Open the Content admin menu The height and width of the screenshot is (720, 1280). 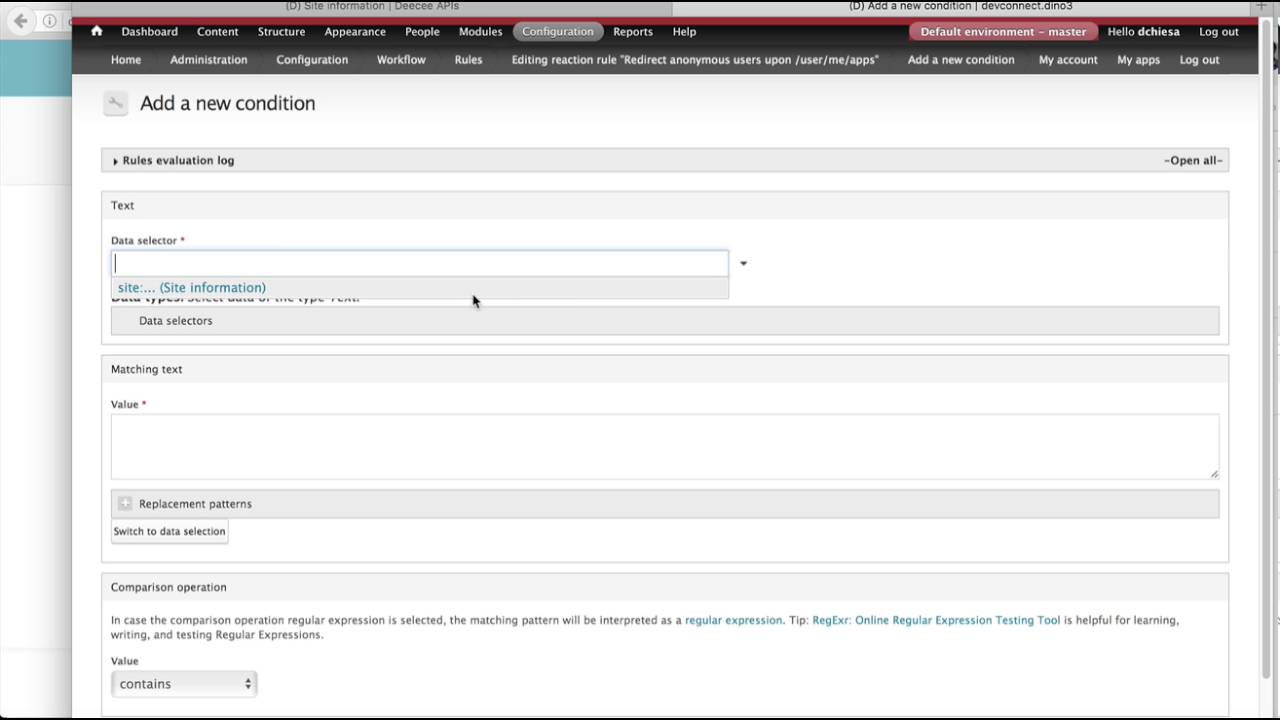218,31
